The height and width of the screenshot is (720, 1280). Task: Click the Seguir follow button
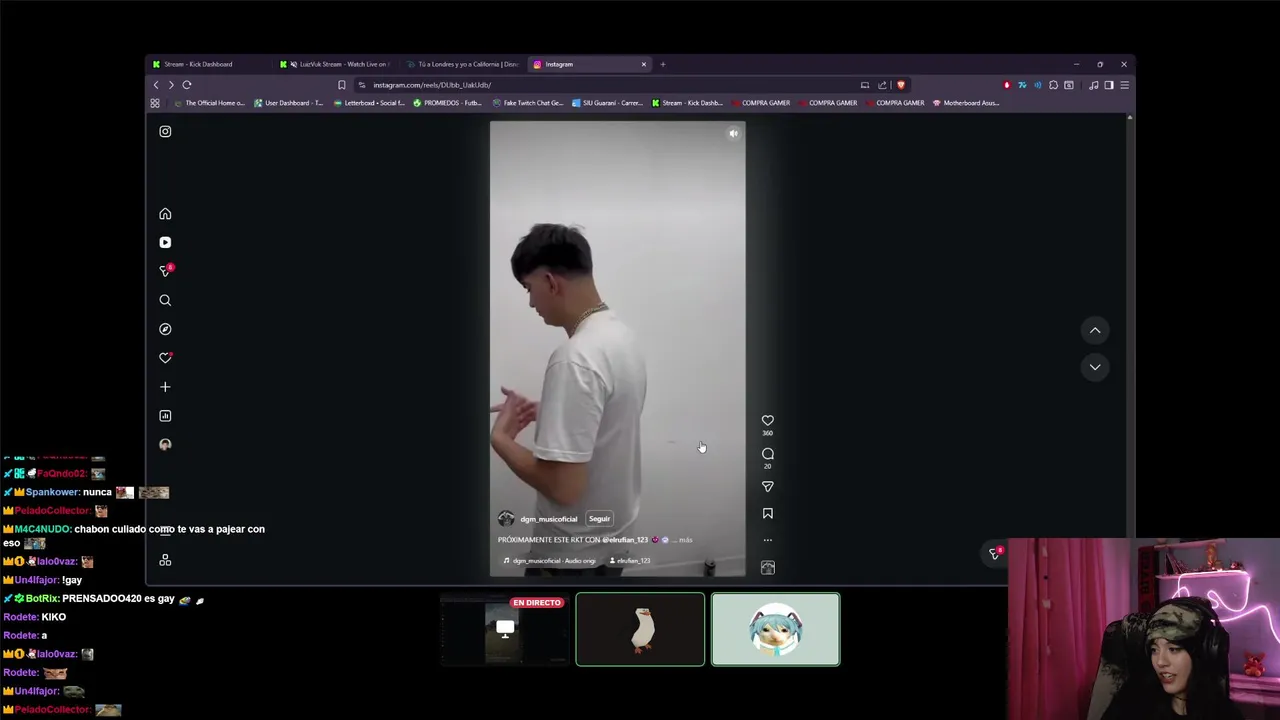(x=599, y=519)
